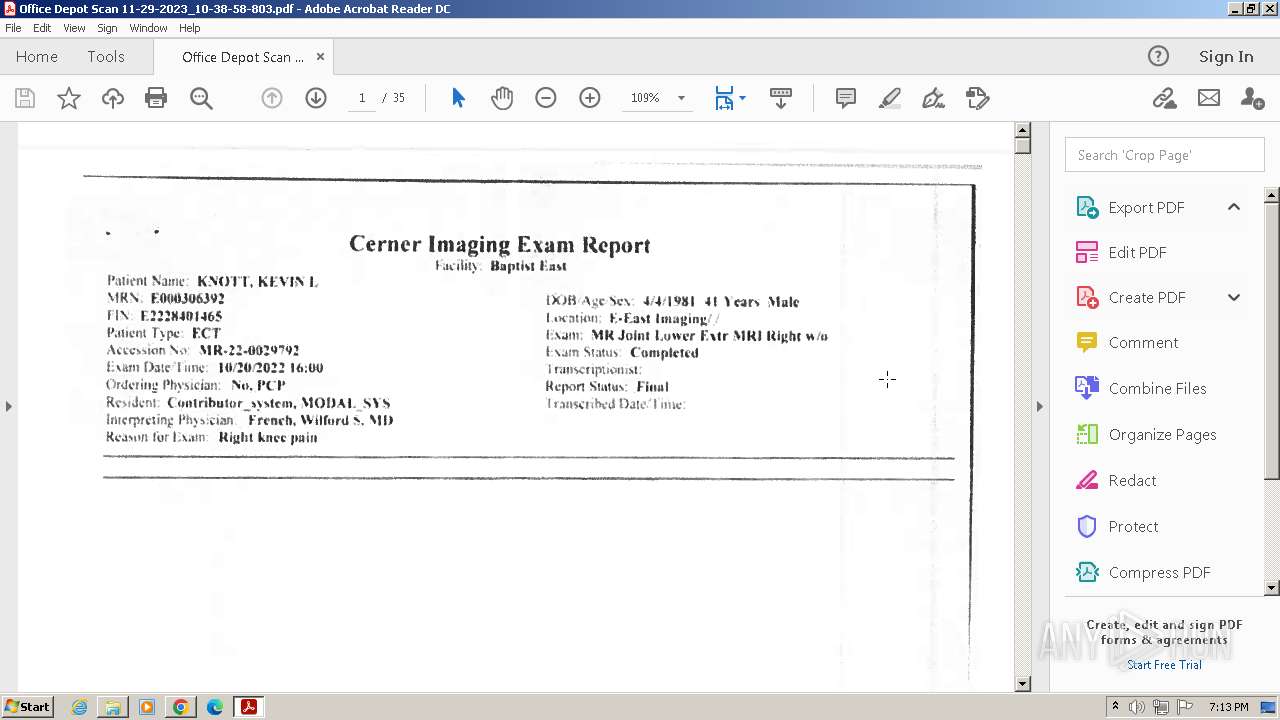The width and height of the screenshot is (1280, 720).
Task: Bookmark the file with the star icon
Action: (68, 98)
